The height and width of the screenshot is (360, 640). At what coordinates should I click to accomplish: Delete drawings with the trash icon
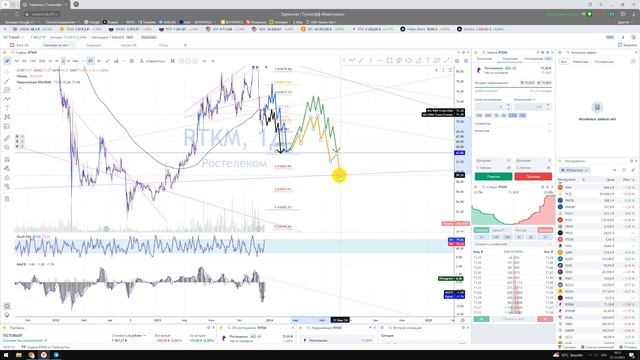[7, 199]
